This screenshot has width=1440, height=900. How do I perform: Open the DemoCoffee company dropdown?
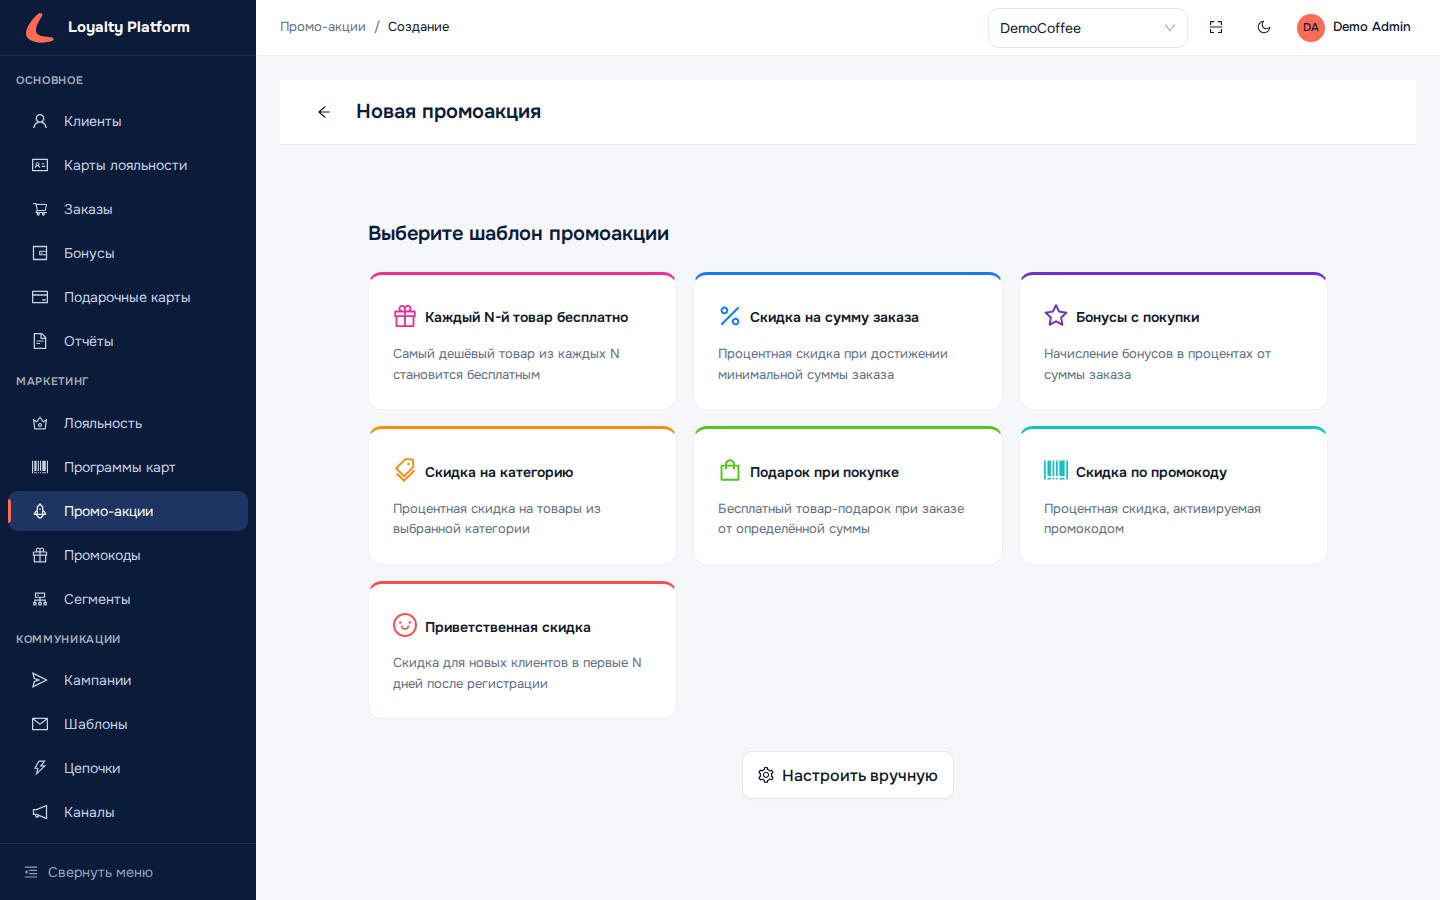[1087, 28]
